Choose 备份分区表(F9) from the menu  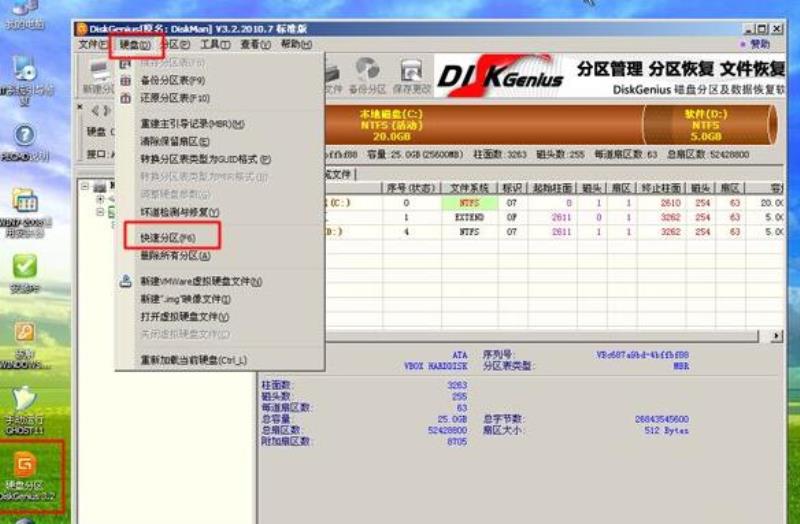click(173, 80)
